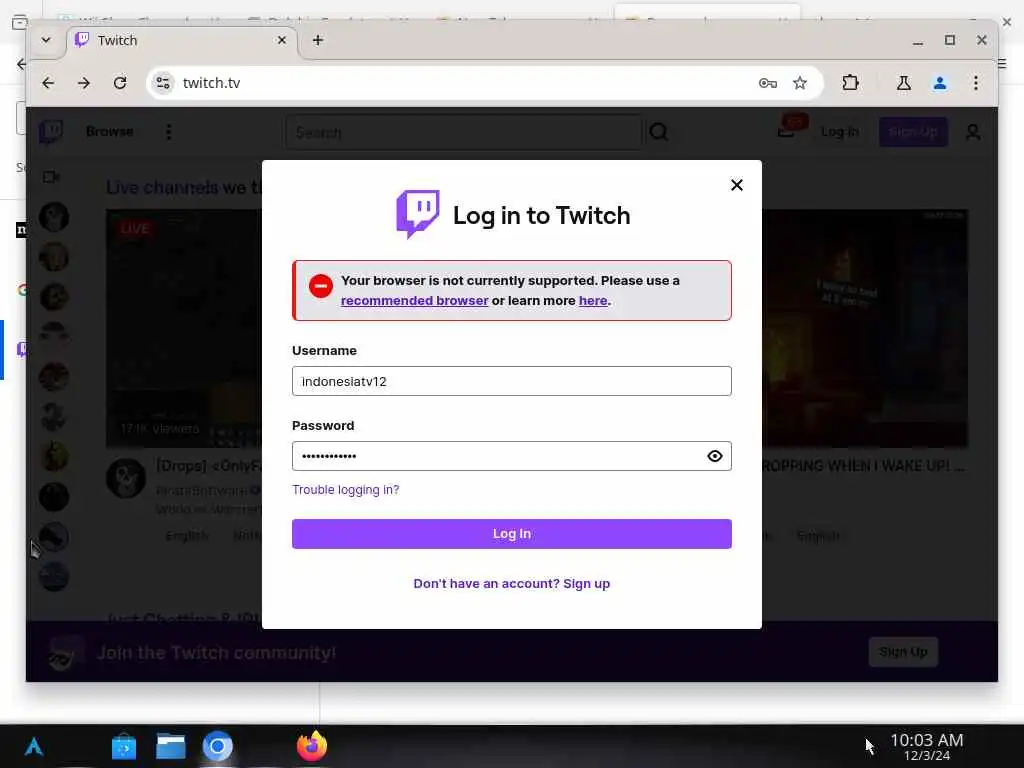Open browser extensions puzzle icon

pos(850,83)
